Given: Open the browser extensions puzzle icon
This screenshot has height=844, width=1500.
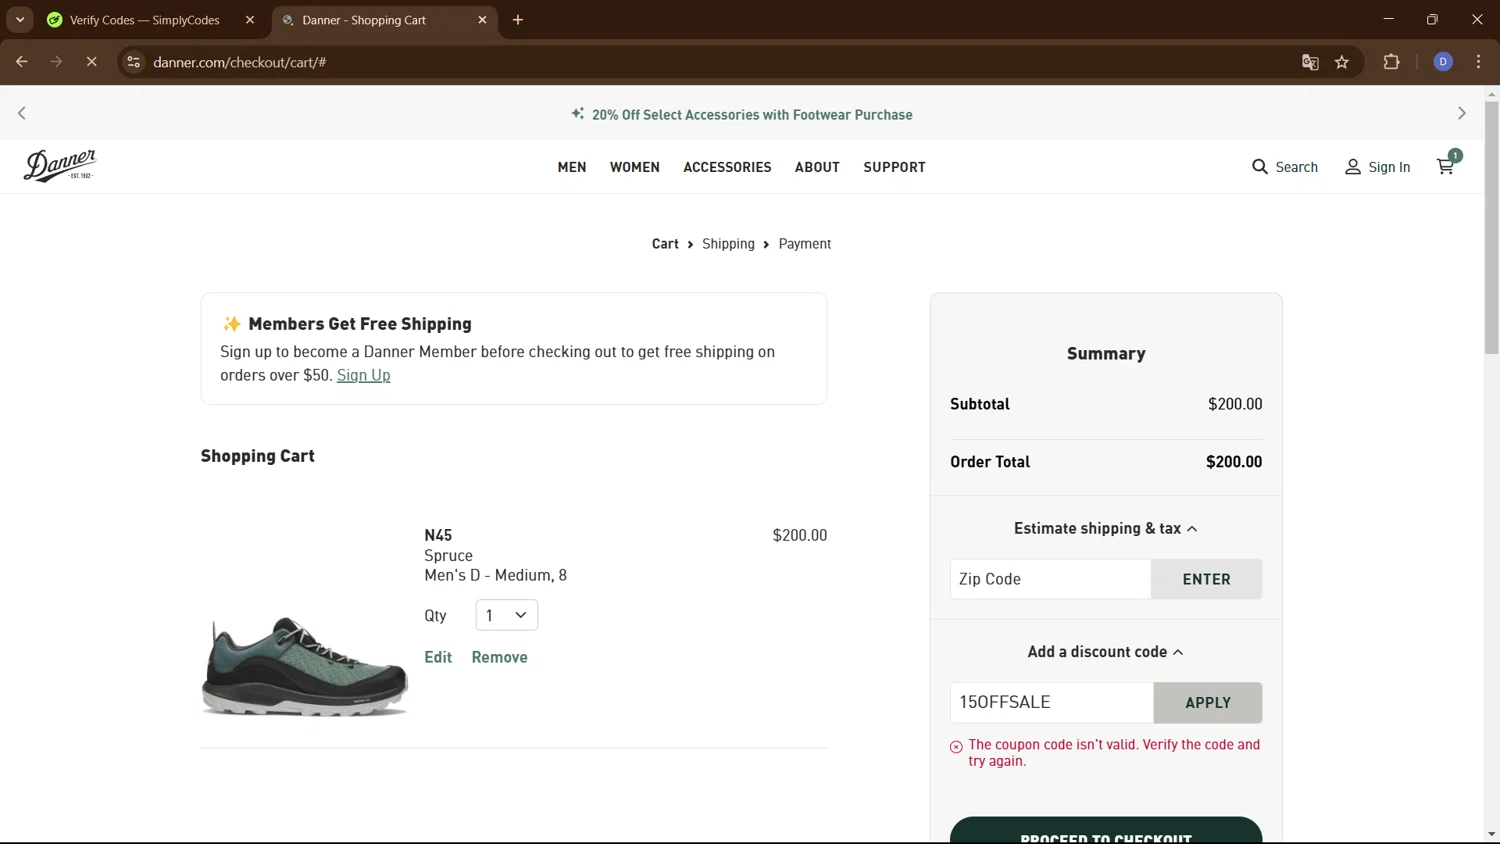Looking at the screenshot, I should coord(1391,62).
